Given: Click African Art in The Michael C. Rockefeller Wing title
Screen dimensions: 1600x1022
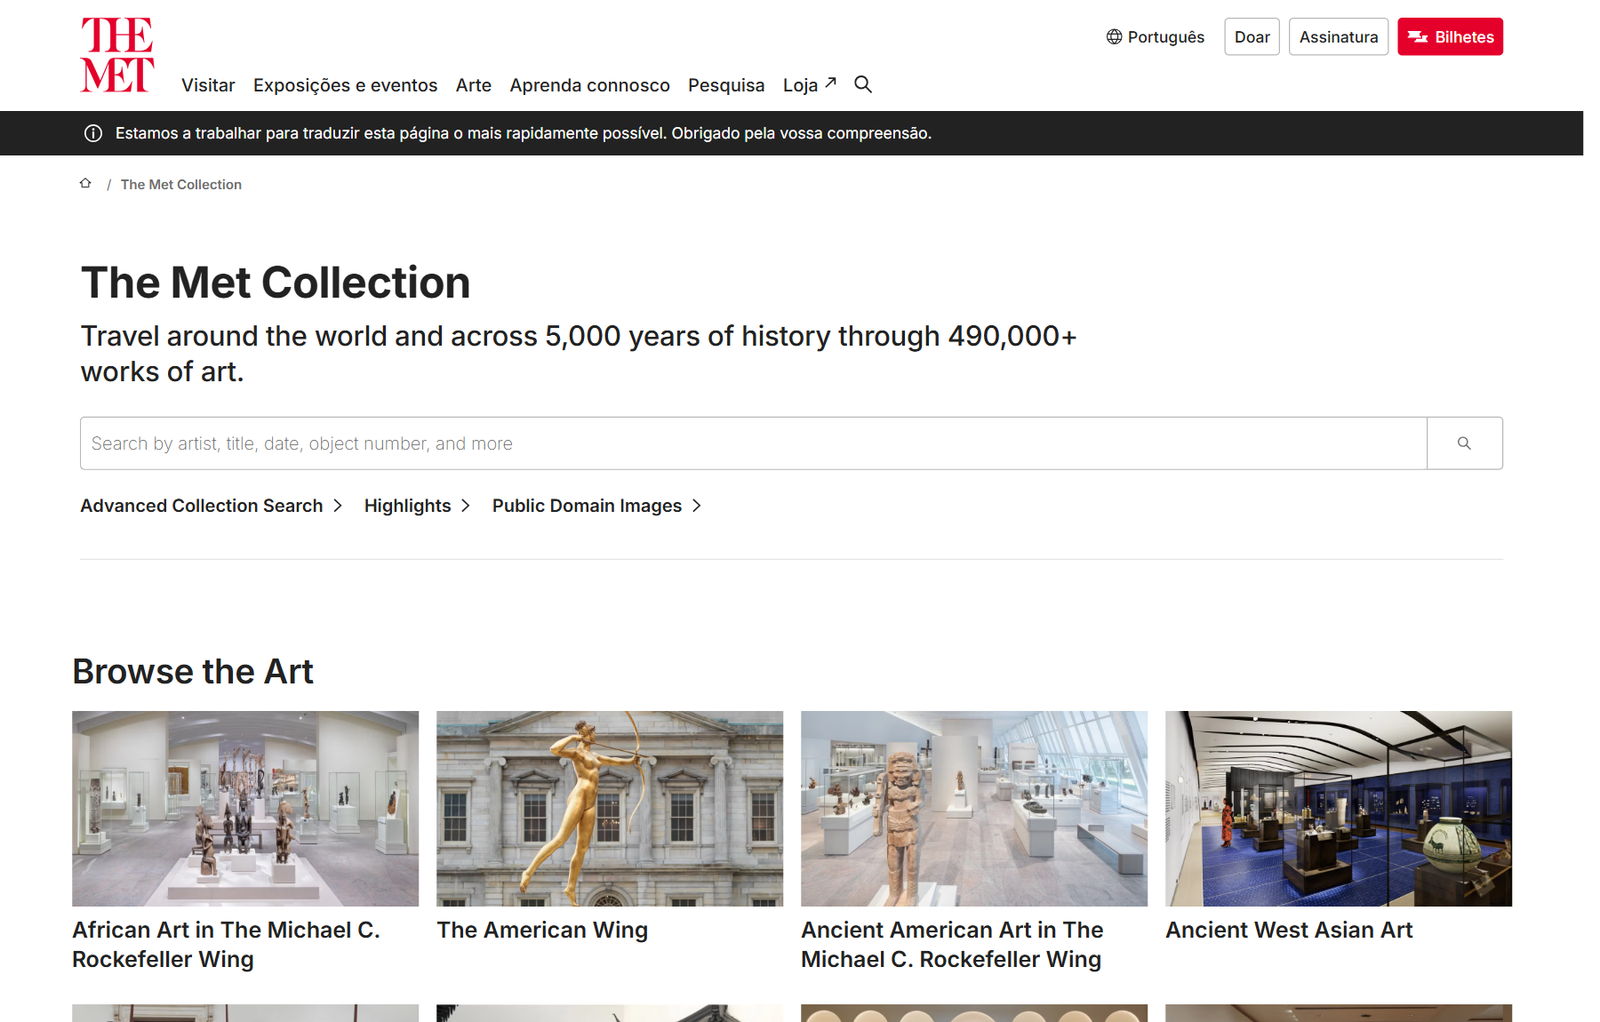Looking at the screenshot, I should (x=226, y=945).
